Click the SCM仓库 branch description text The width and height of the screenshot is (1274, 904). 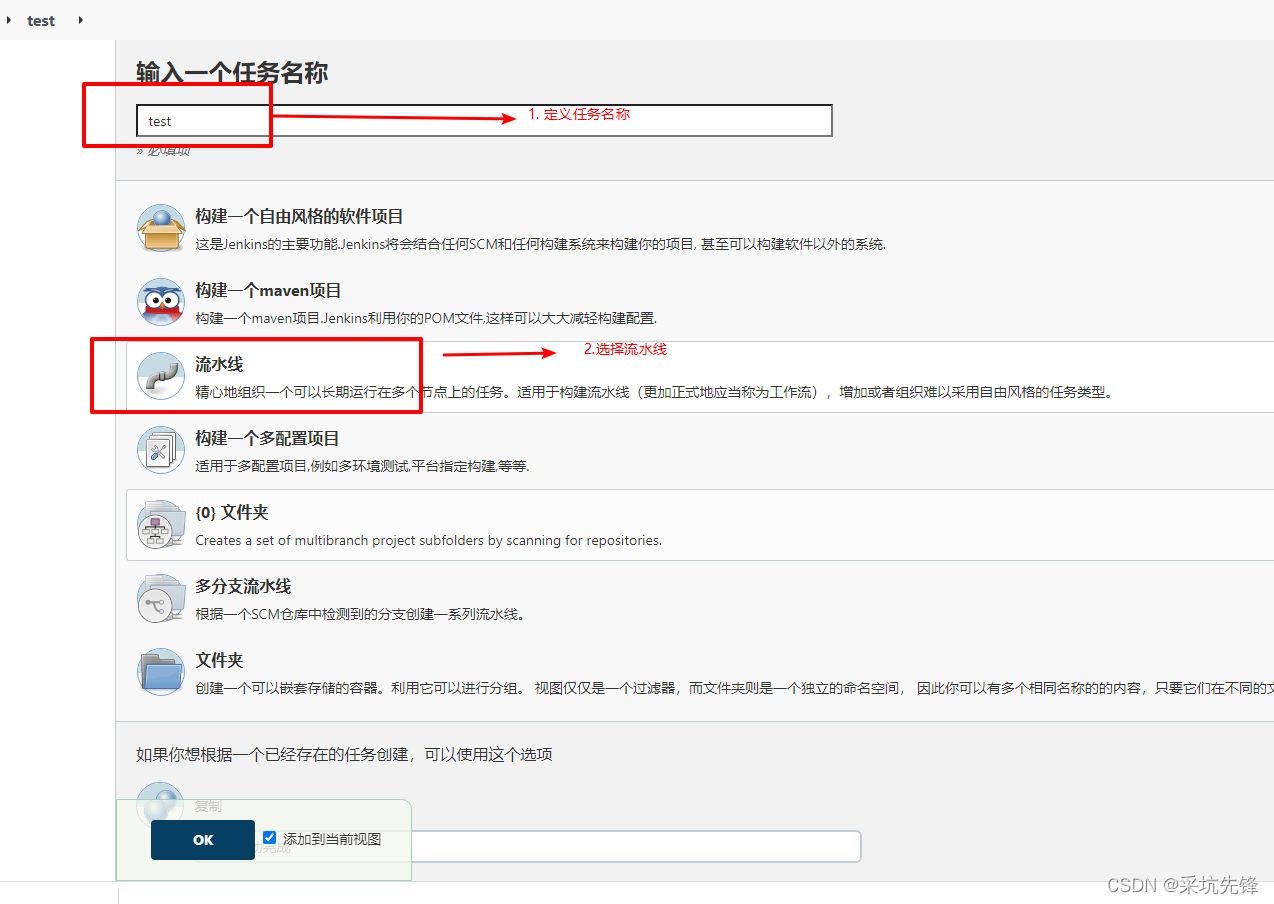tap(360, 614)
